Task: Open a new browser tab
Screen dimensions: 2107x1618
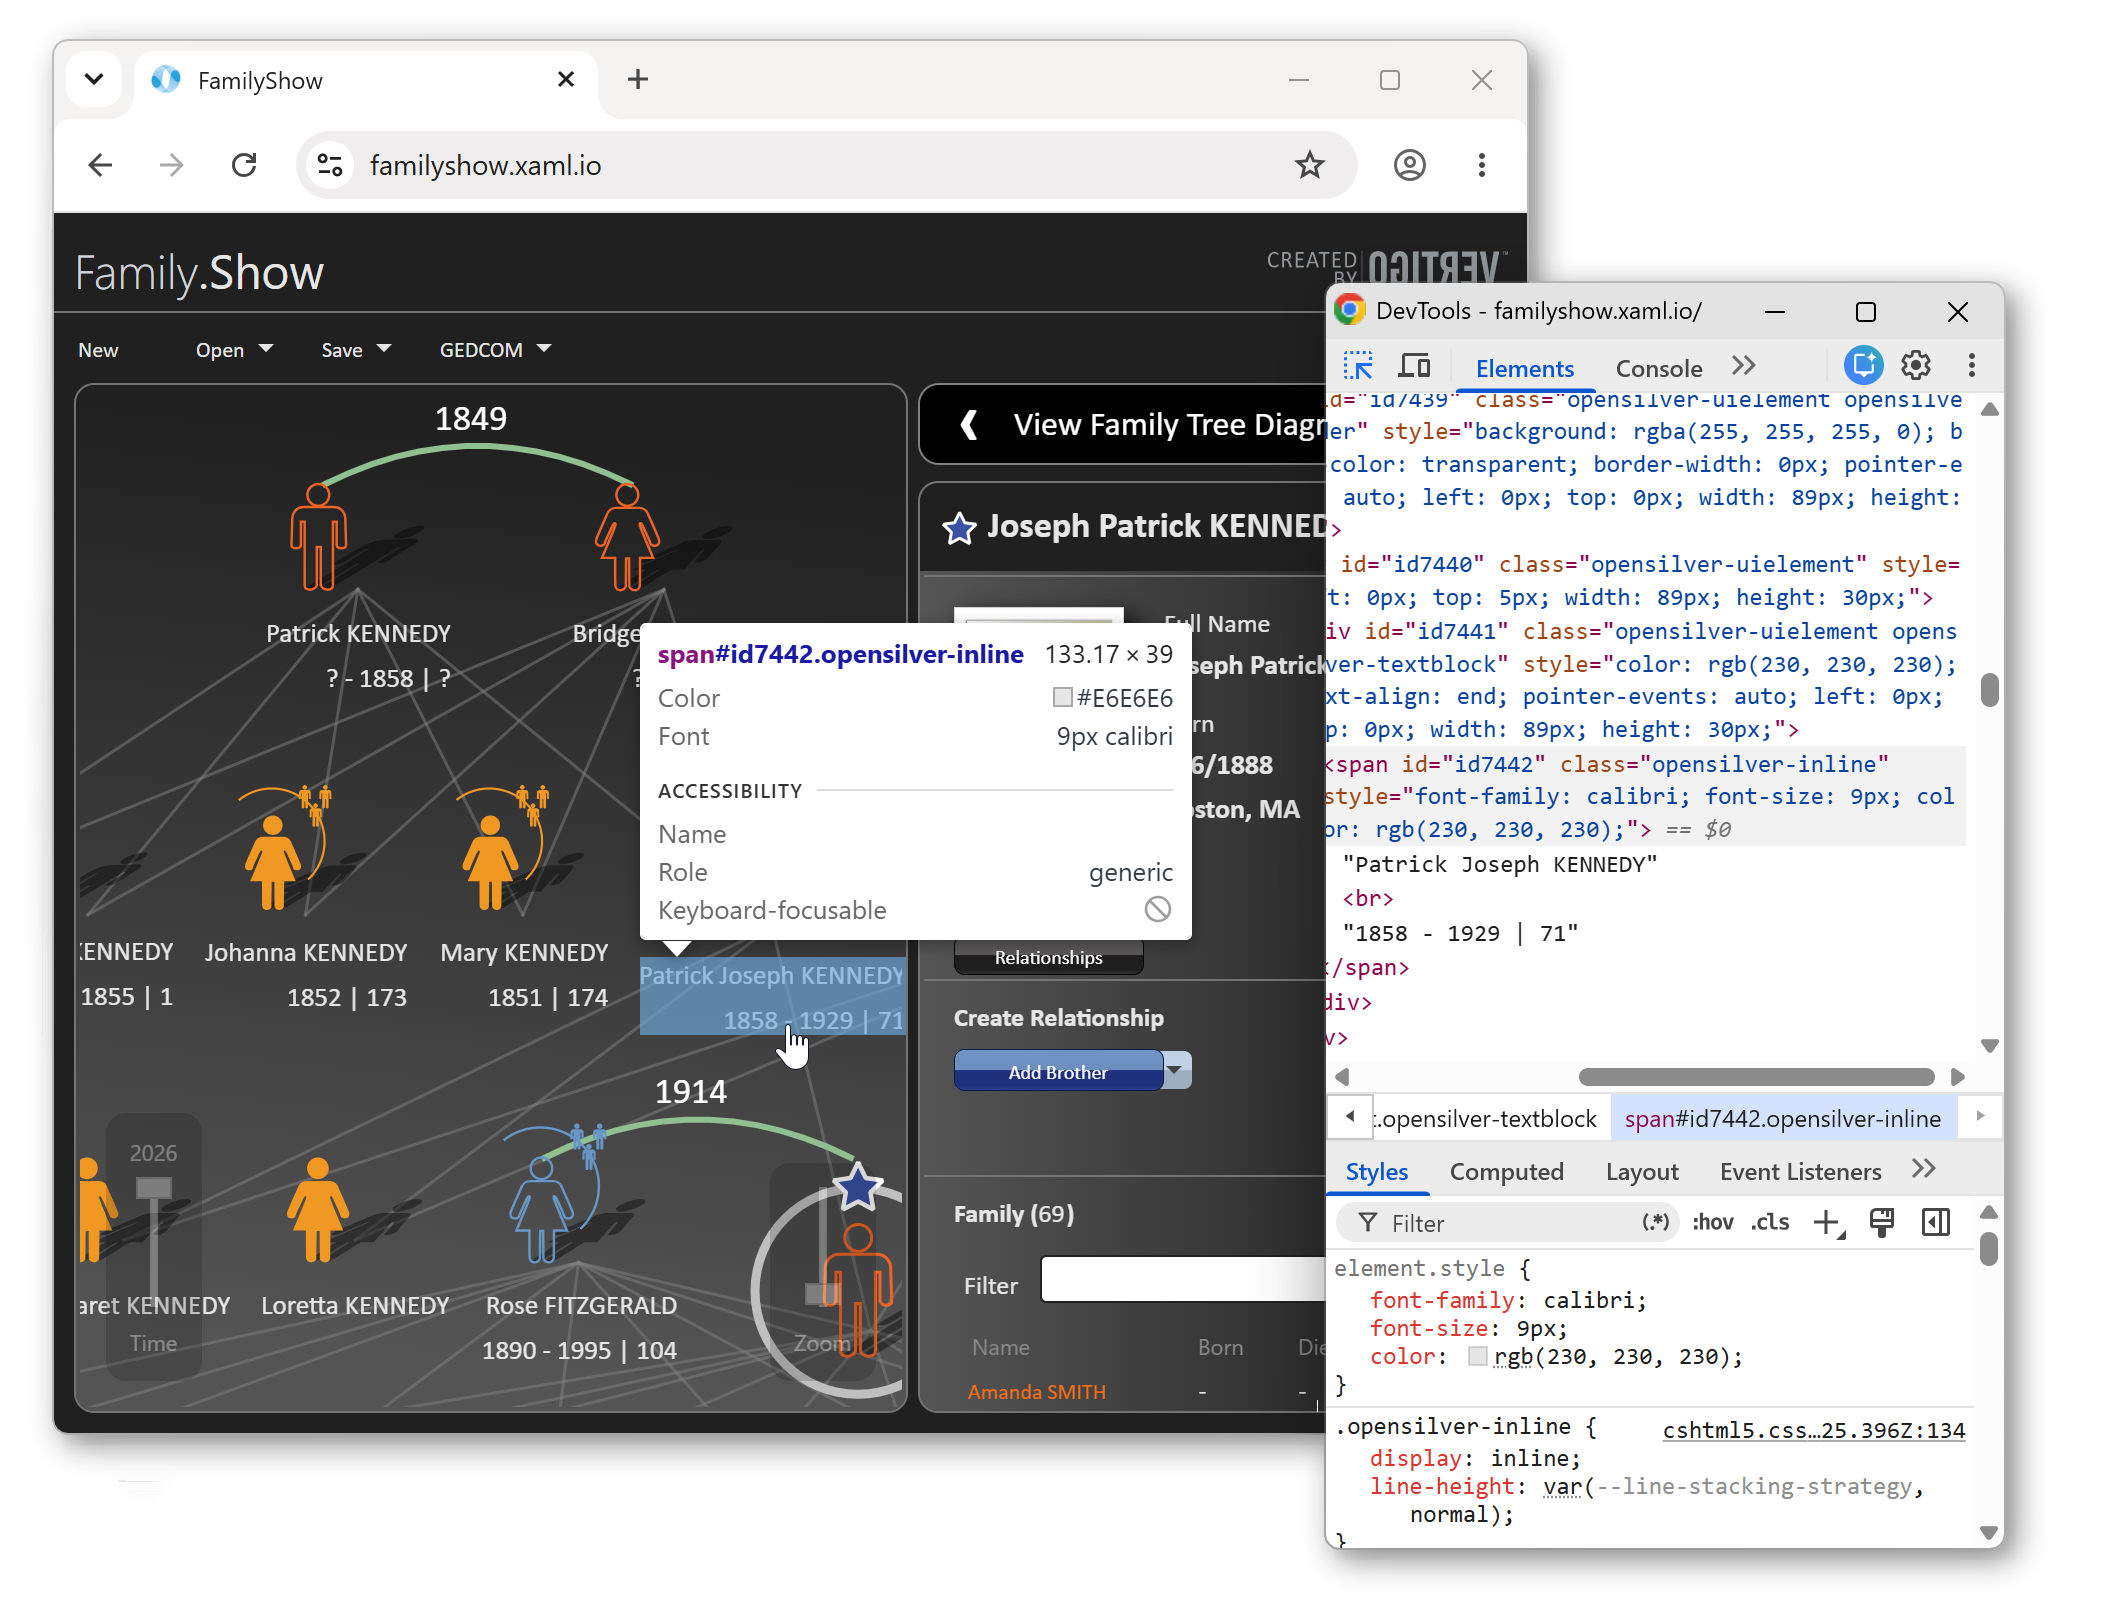Action: [638, 79]
